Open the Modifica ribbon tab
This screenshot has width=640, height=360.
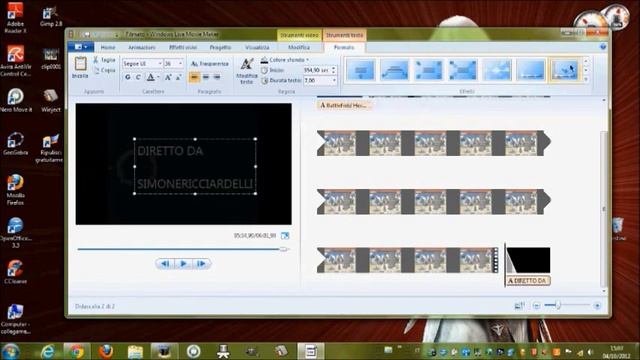click(299, 47)
